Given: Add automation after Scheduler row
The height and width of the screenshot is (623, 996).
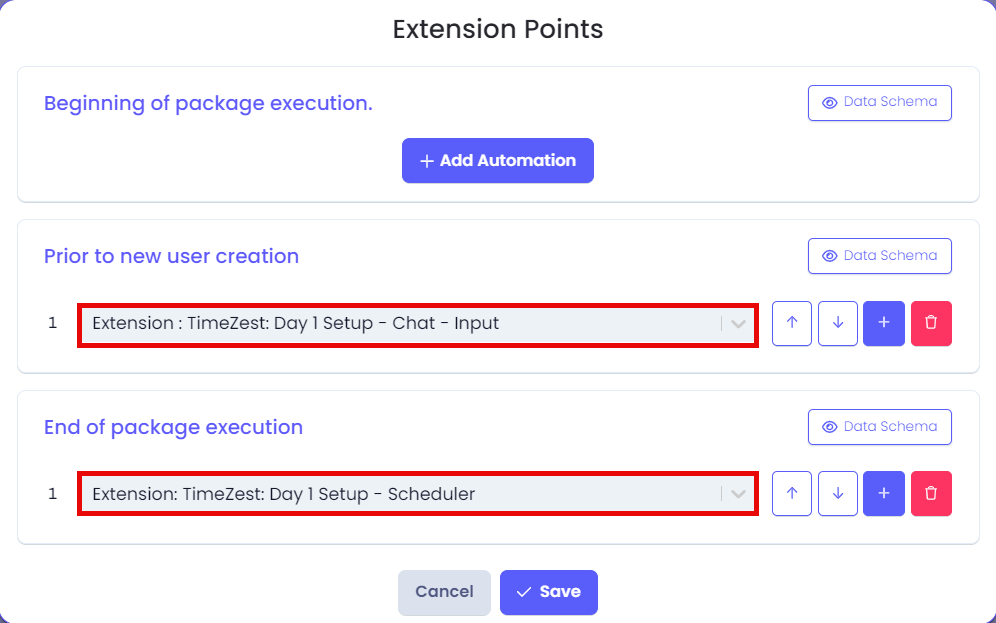Looking at the screenshot, I should click(884, 493).
